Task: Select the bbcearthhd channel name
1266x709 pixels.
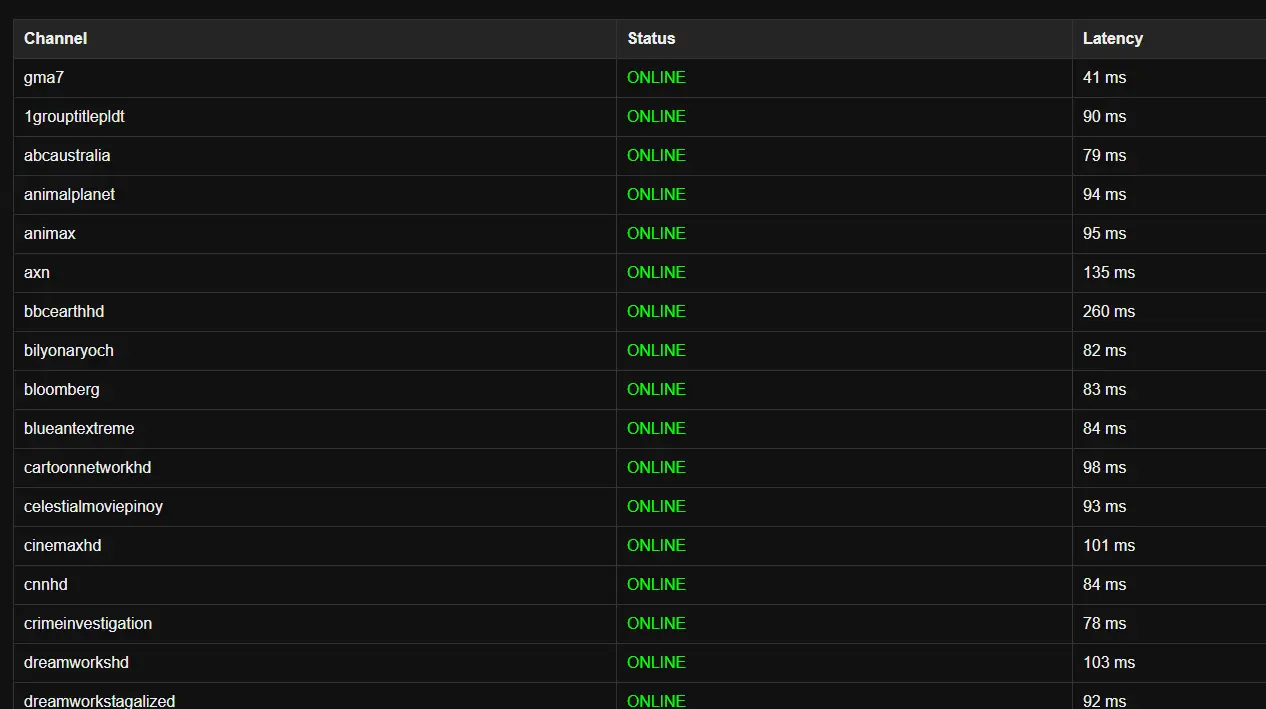Action: 64,311
